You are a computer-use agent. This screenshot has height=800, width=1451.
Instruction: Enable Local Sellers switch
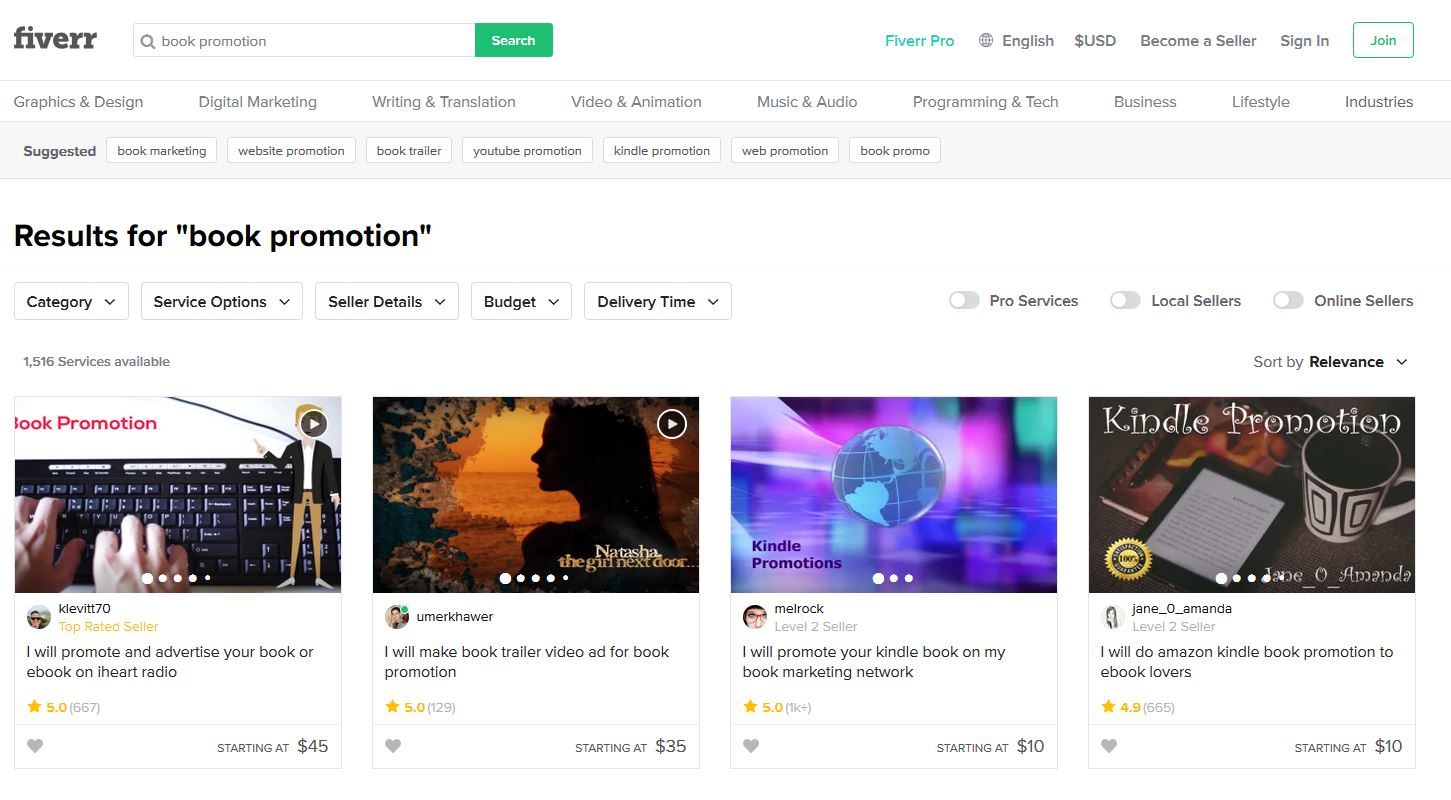1125,301
